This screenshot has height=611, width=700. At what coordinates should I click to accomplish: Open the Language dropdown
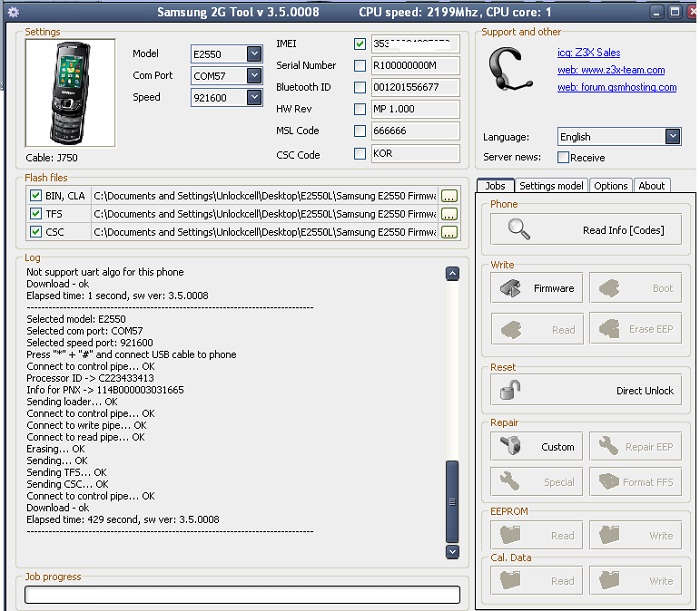[673, 136]
